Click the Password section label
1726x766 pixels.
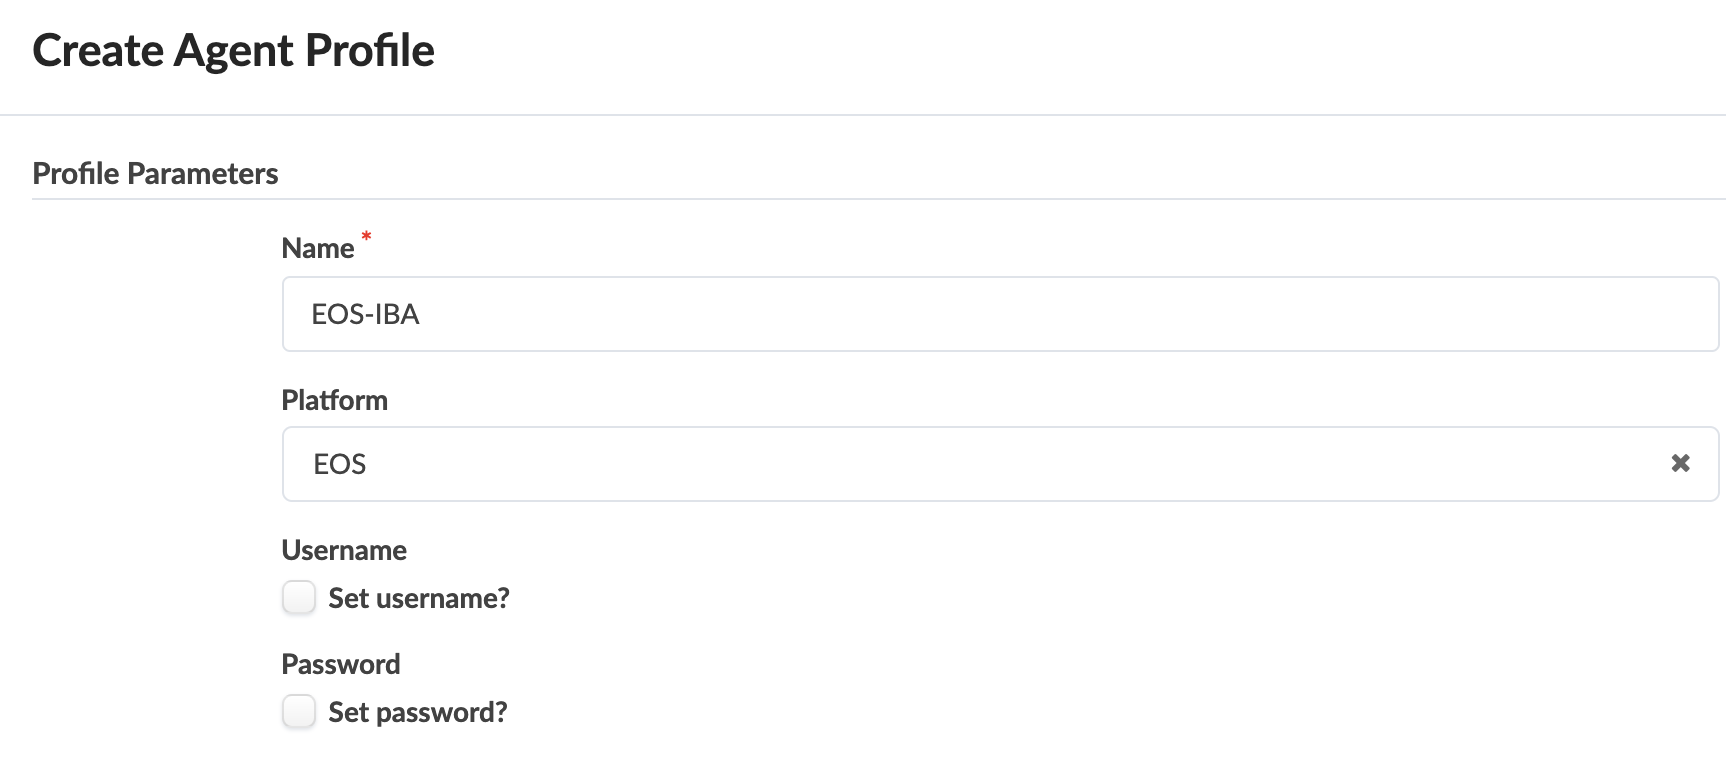point(341,664)
